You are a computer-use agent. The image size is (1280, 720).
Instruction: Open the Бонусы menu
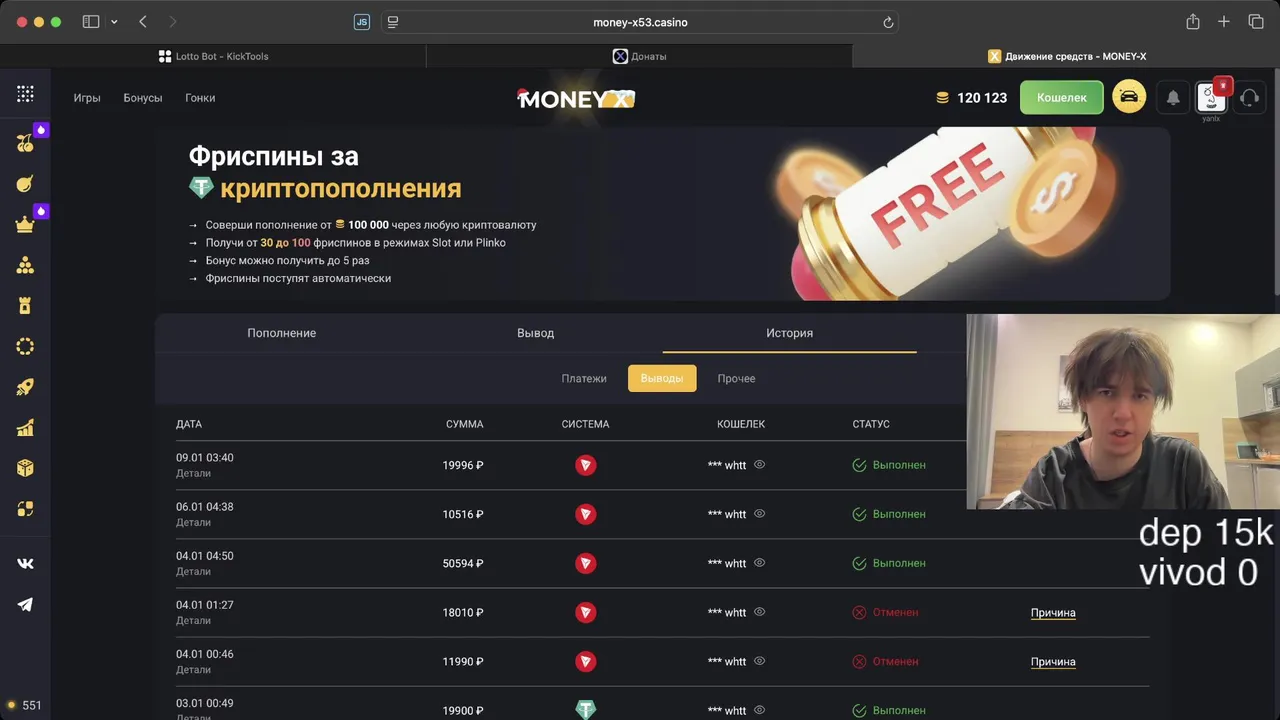143,98
